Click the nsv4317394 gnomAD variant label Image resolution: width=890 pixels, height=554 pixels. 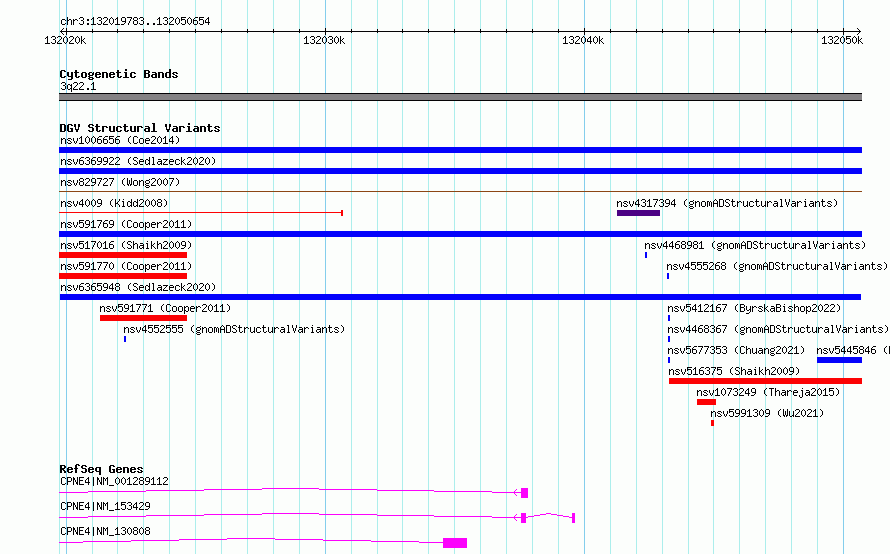[x=727, y=203]
